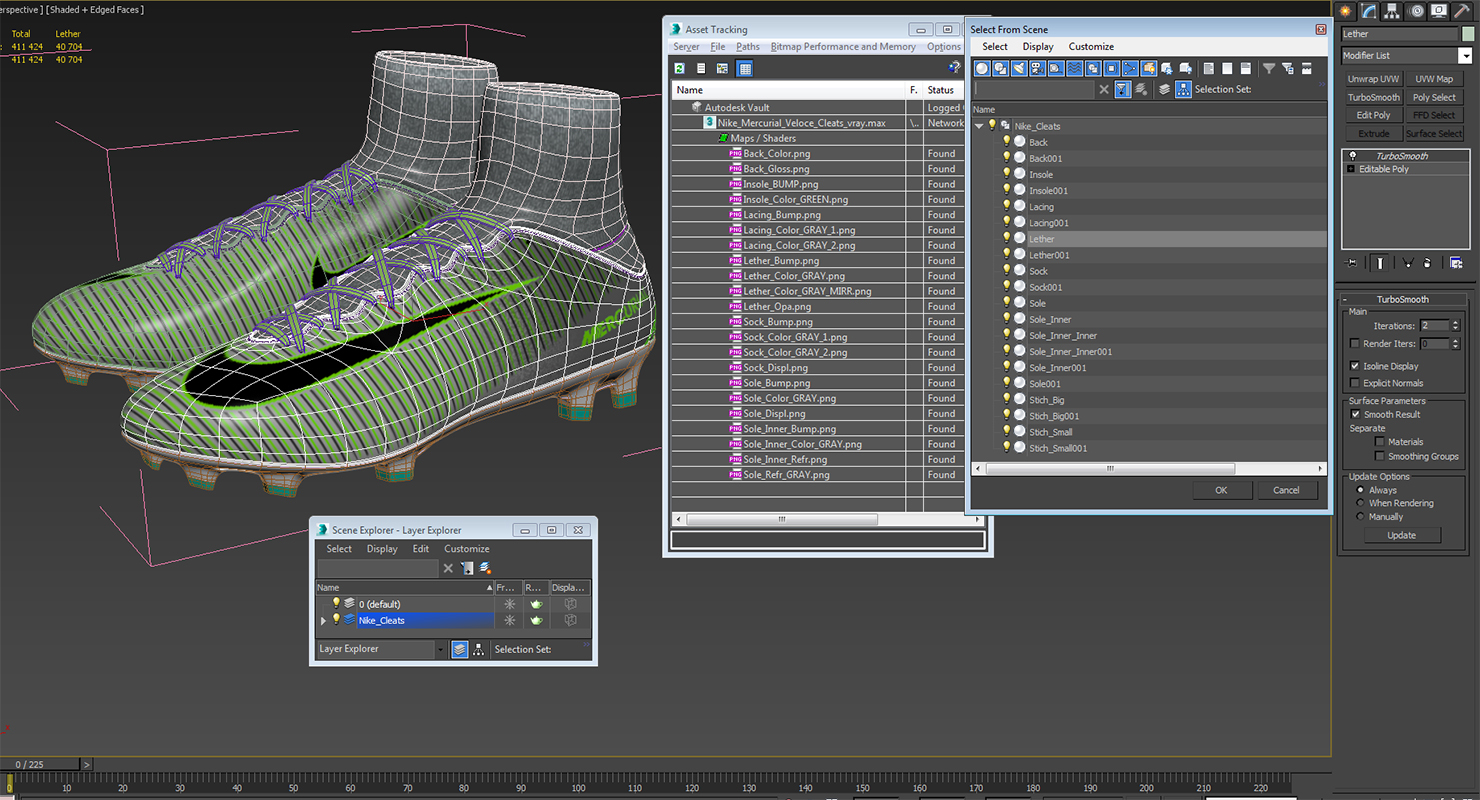Screen dimensions: 1480x800
Task: Open Paths menu in Asset Tracking
Action: (747, 46)
